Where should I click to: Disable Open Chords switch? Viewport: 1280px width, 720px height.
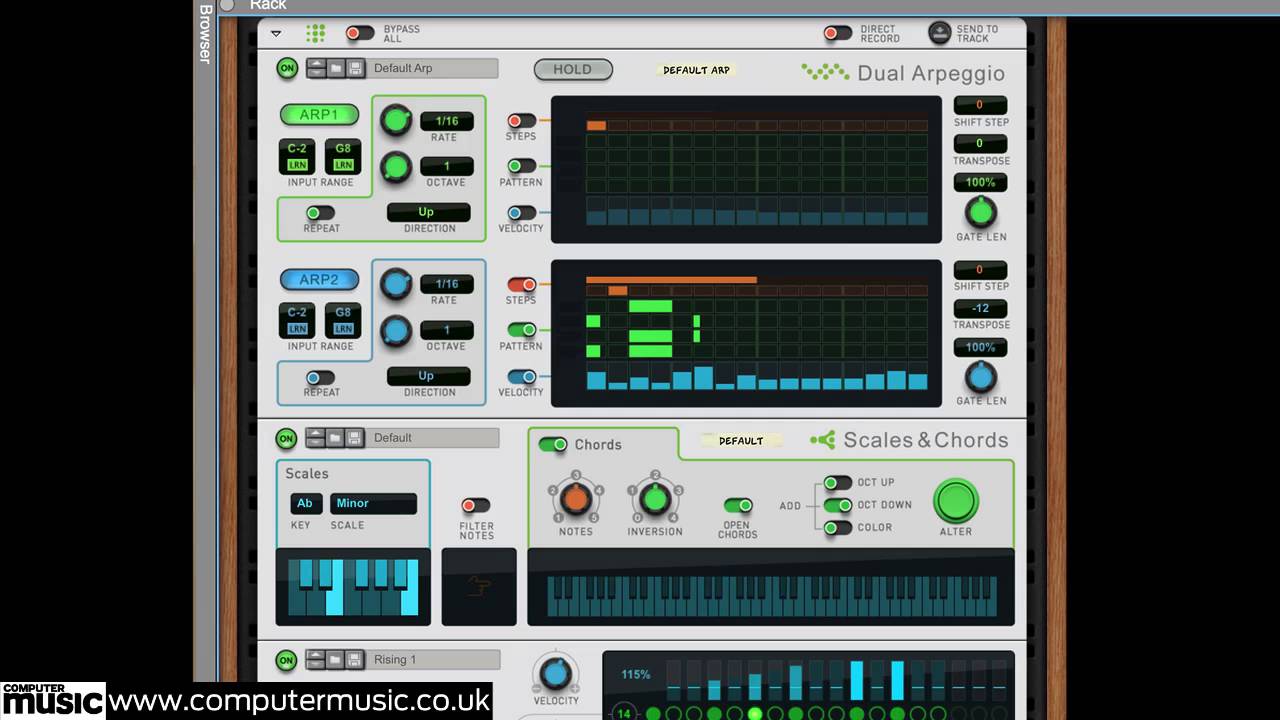(738, 506)
